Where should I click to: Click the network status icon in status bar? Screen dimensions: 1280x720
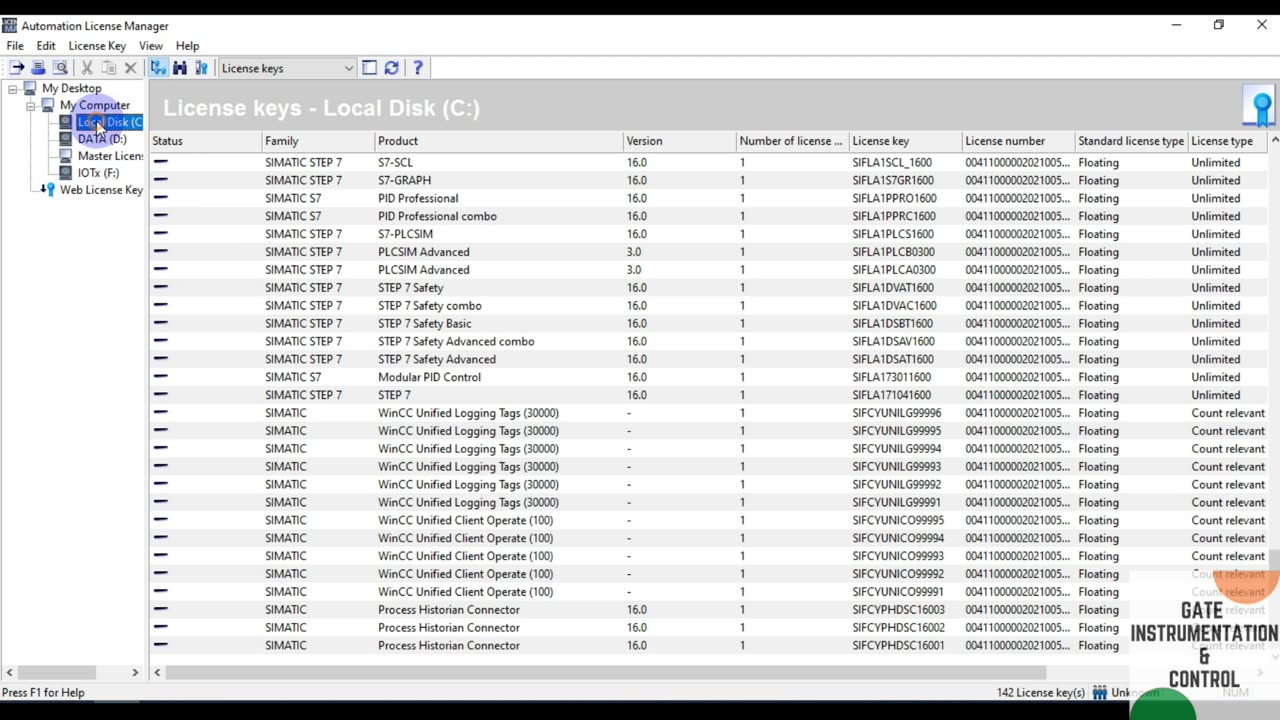coord(1099,693)
